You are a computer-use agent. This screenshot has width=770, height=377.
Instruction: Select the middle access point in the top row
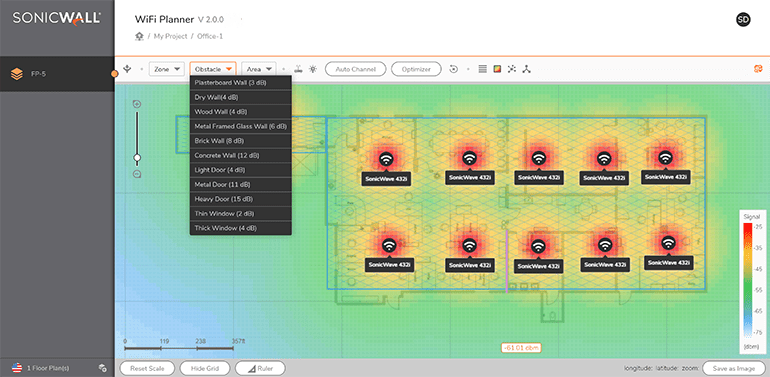[x=539, y=159]
